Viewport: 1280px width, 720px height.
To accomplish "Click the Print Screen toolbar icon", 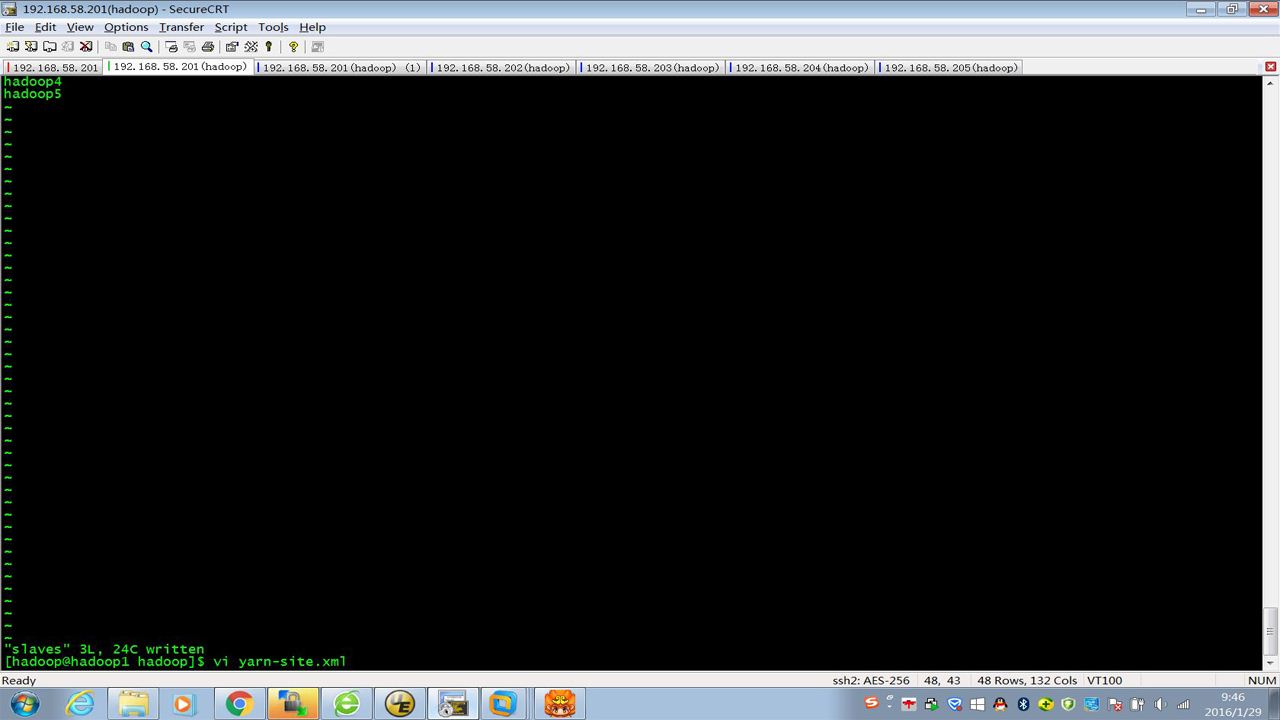I will click(171, 46).
